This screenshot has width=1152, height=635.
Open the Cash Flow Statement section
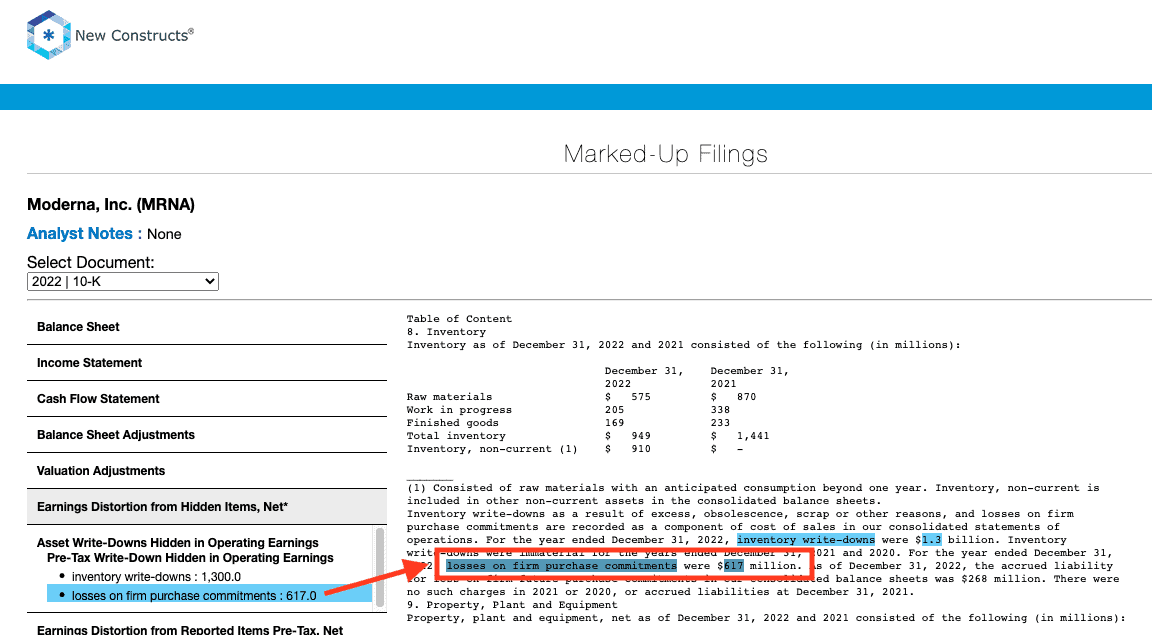pyautogui.click(x=206, y=399)
